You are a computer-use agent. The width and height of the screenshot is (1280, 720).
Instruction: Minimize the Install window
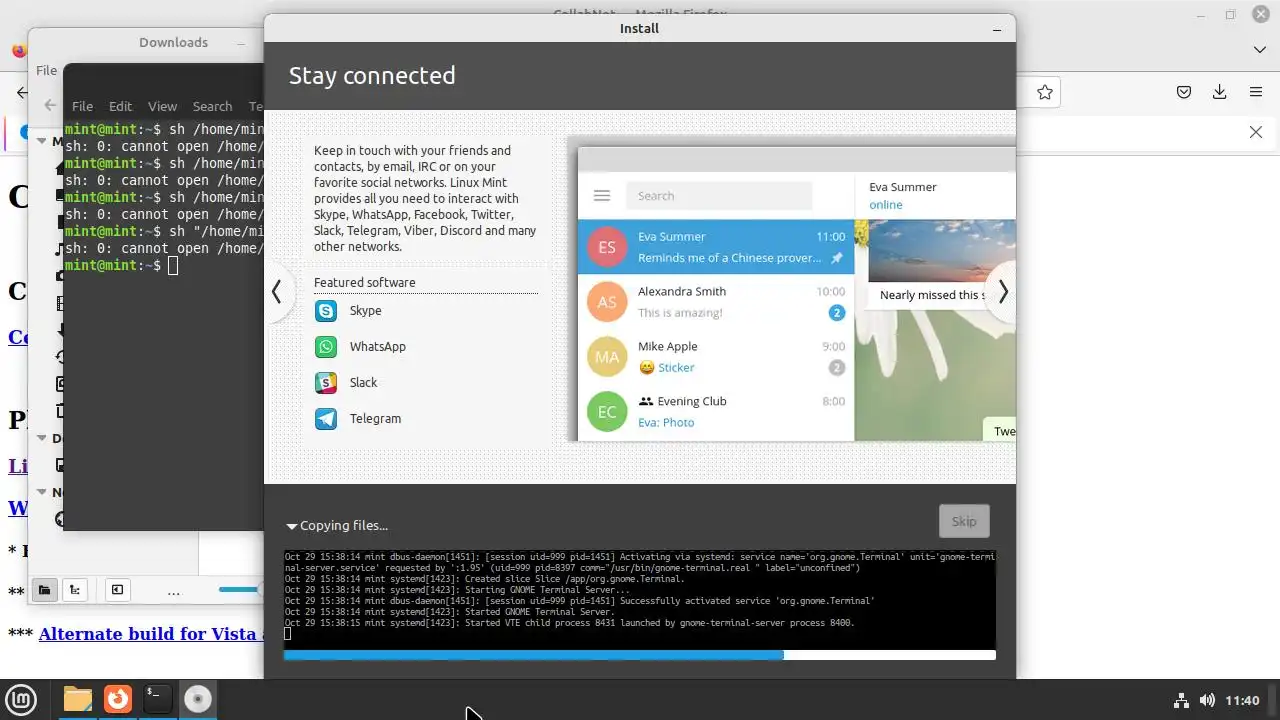997,29
